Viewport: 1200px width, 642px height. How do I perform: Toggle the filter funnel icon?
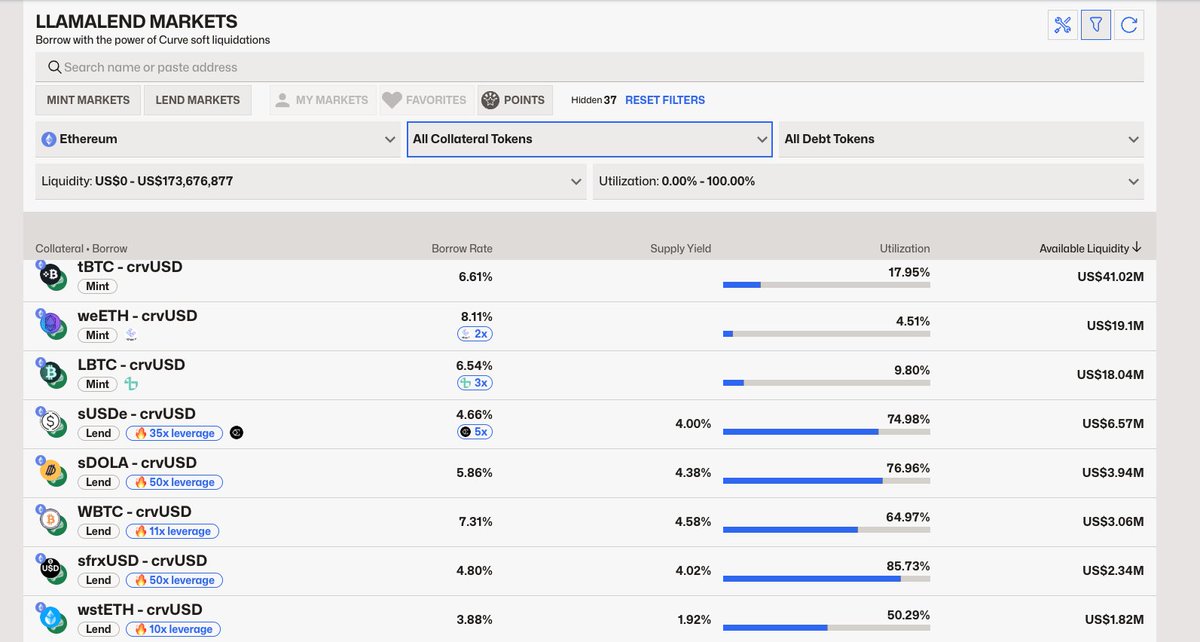1096,25
